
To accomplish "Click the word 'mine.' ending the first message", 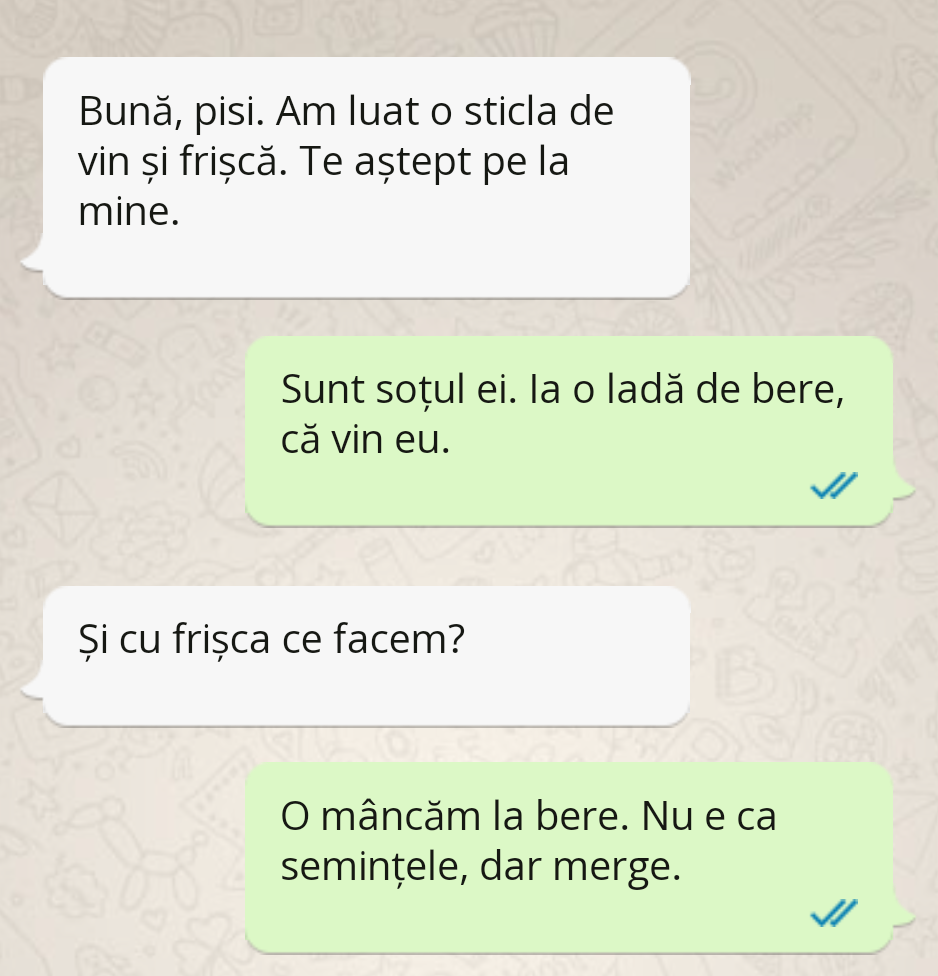I will click(x=129, y=211).
